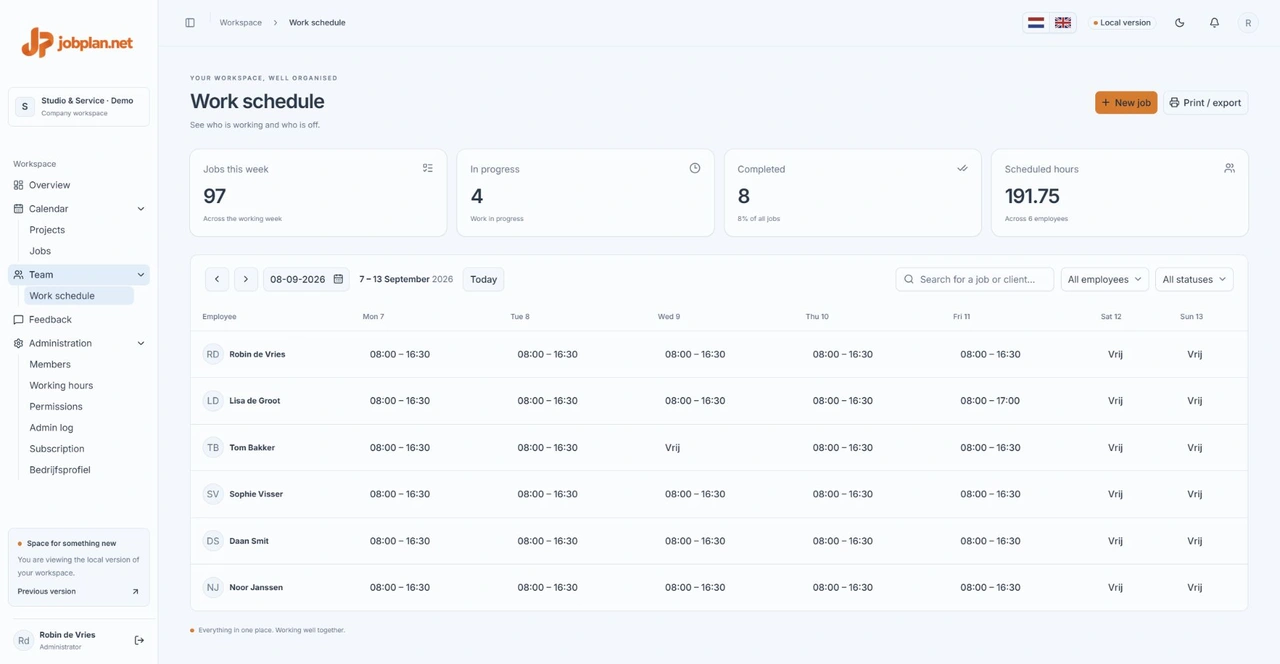Select Work schedule sidebar item

79,296
